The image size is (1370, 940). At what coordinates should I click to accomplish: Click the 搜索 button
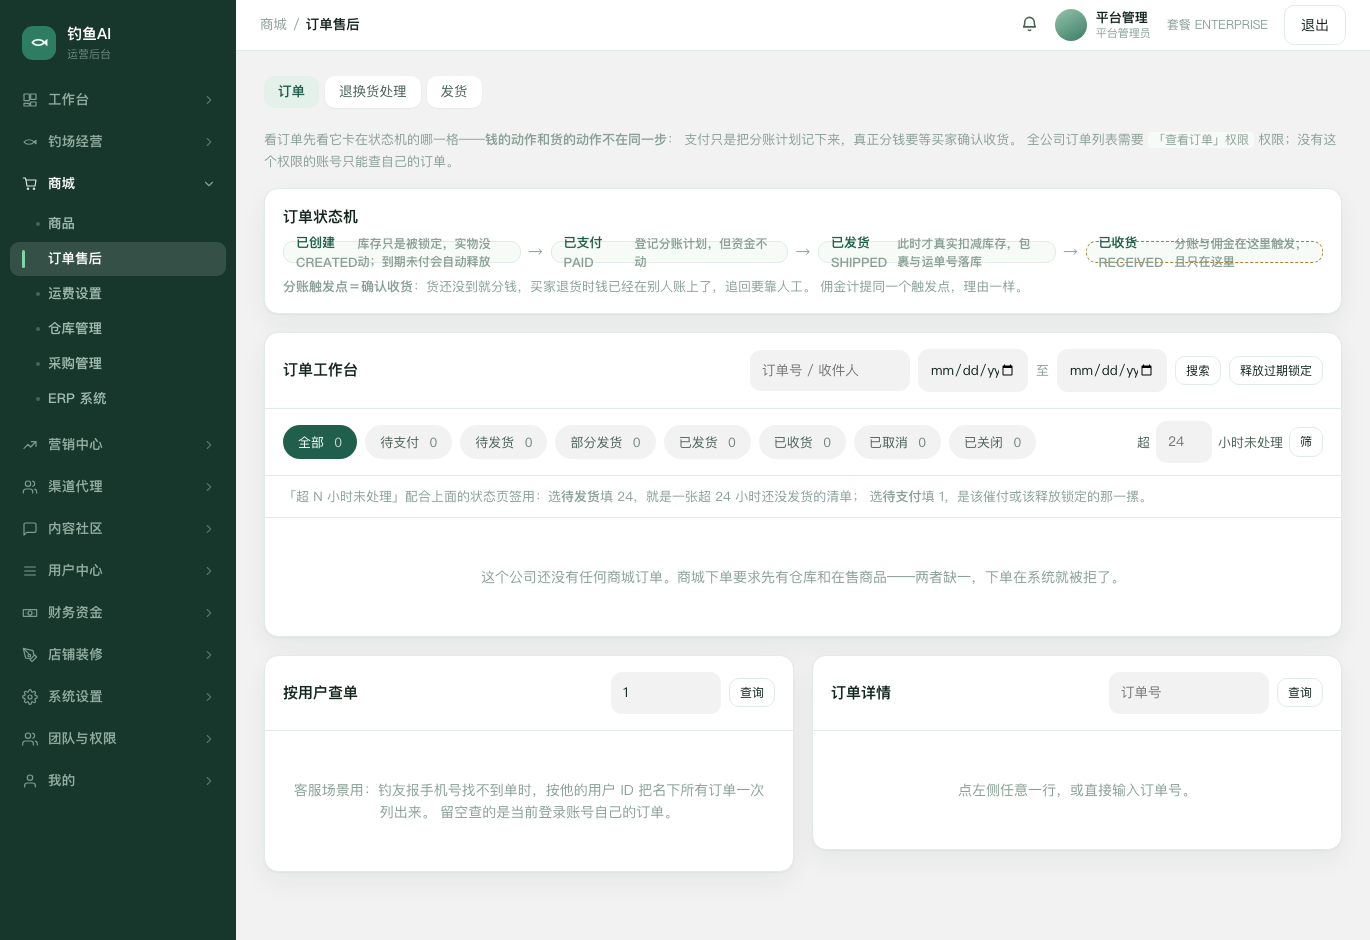pyautogui.click(x=1198, y=371)
